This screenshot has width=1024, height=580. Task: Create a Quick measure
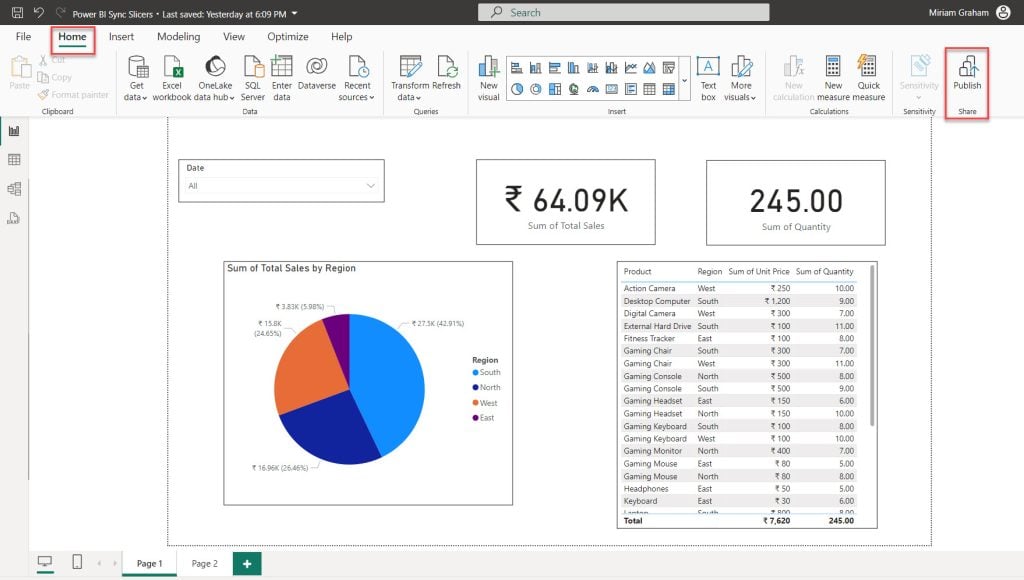coord(869,78)
